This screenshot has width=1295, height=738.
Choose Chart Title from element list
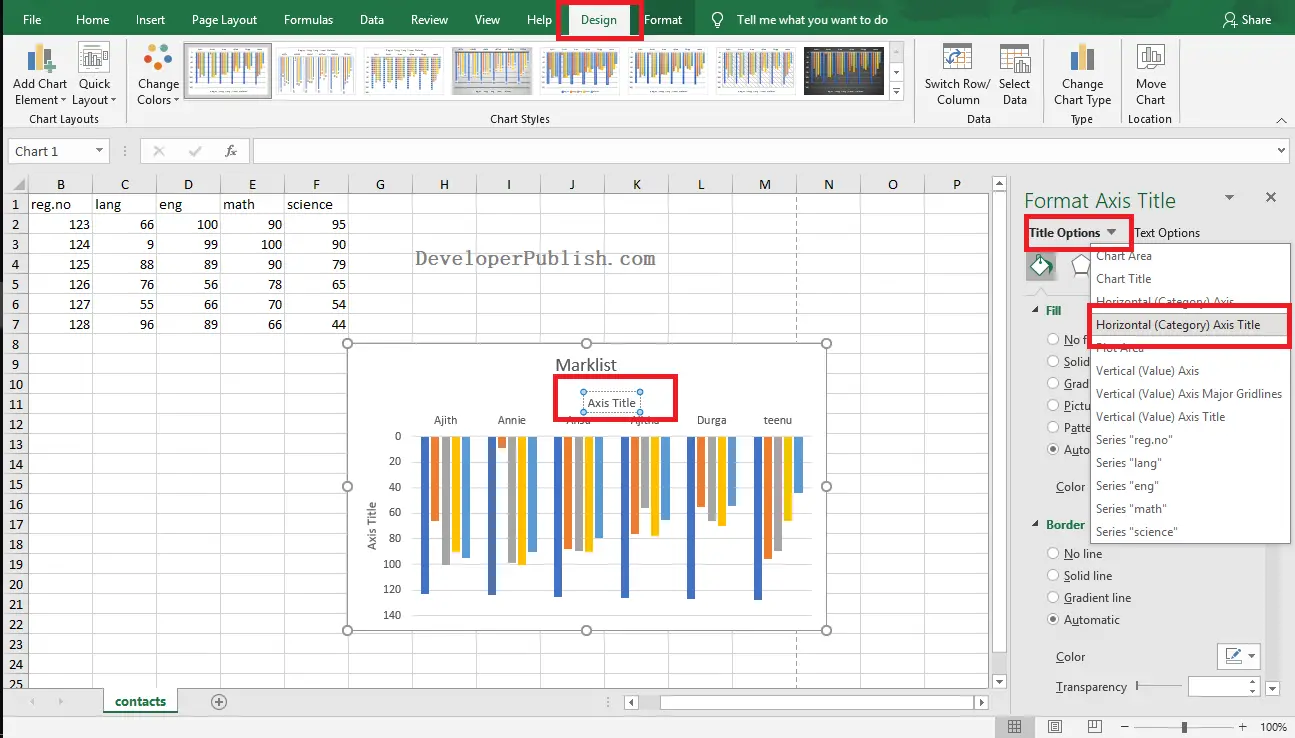[1123, 279]
